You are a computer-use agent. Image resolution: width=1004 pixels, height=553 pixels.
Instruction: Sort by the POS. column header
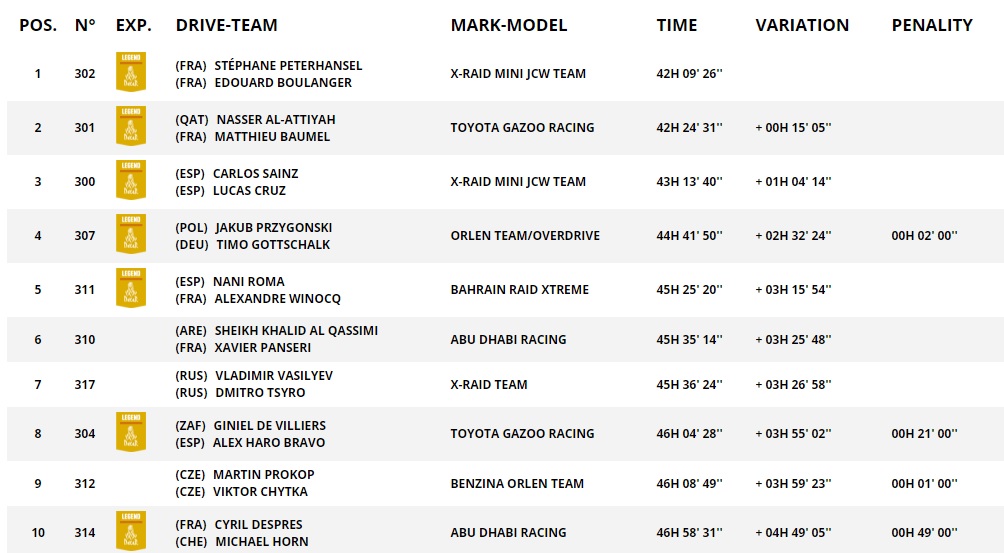38,25
